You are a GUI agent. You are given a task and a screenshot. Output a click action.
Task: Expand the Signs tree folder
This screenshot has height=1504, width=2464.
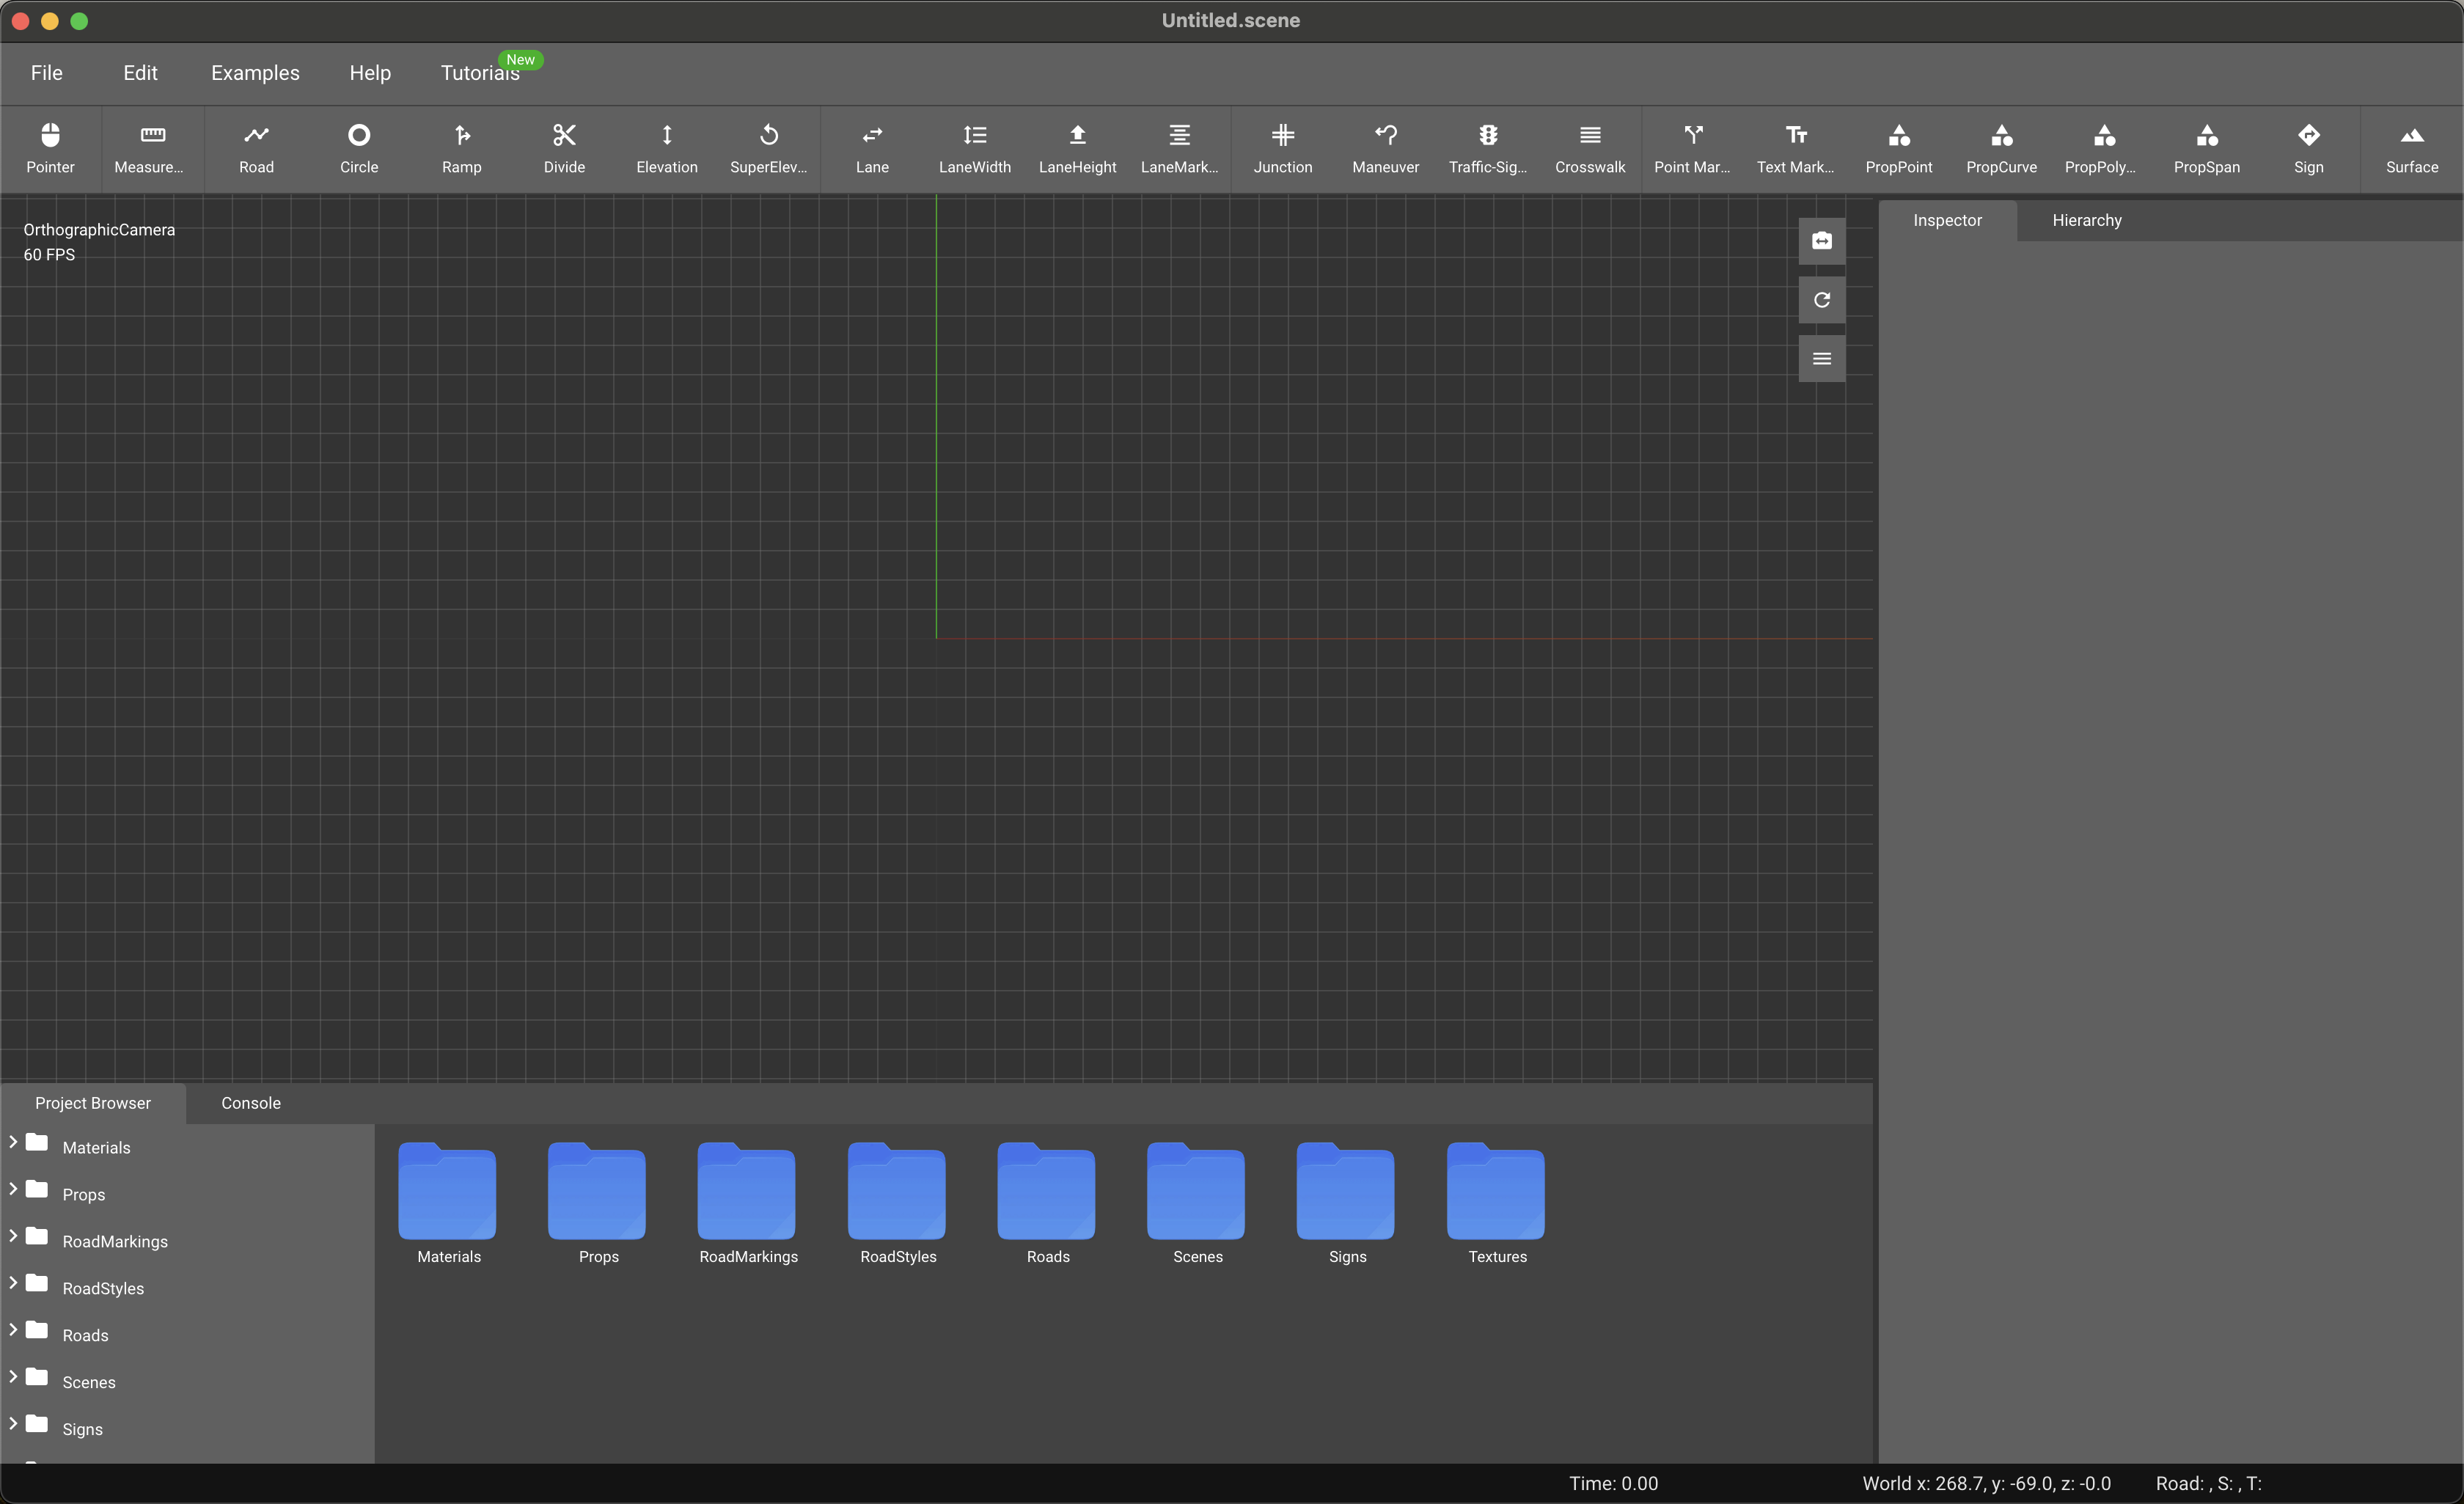click(13, 1423)
